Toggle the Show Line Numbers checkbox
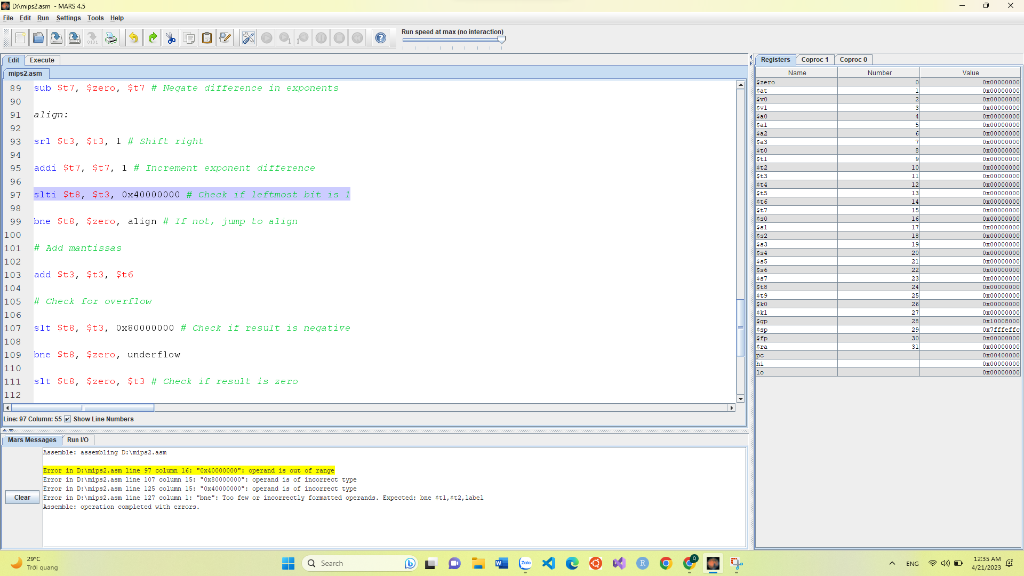 coord(67,419)
